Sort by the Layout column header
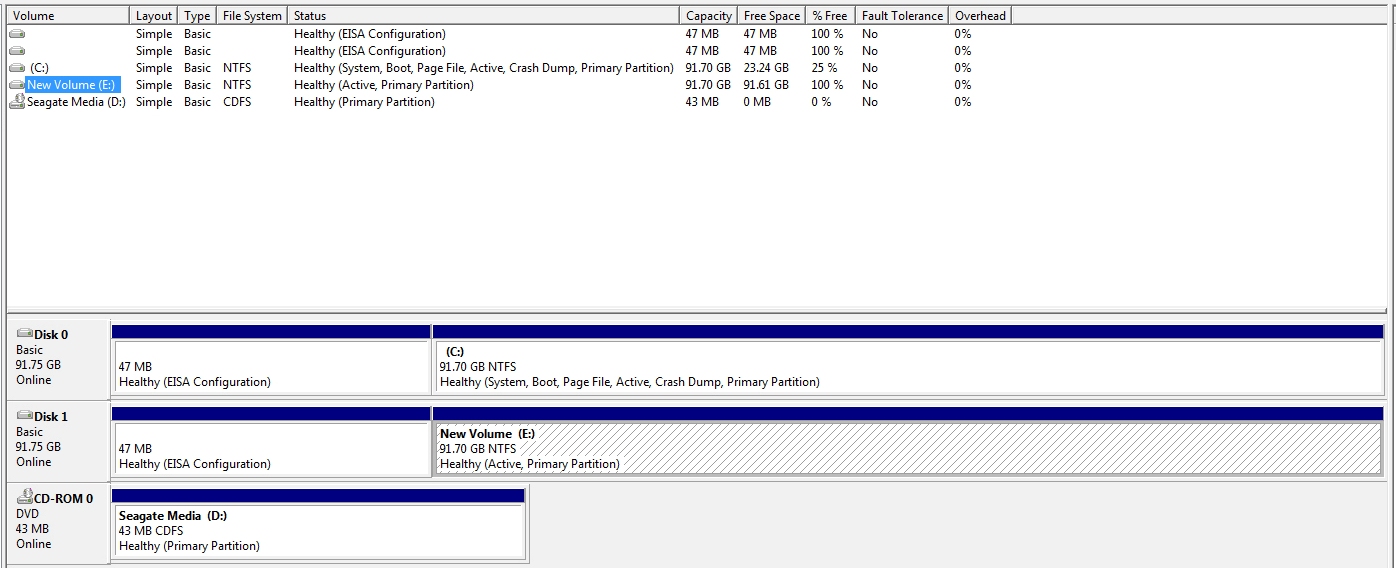Screen dimensions: 1396x568 tap(154, 16)
